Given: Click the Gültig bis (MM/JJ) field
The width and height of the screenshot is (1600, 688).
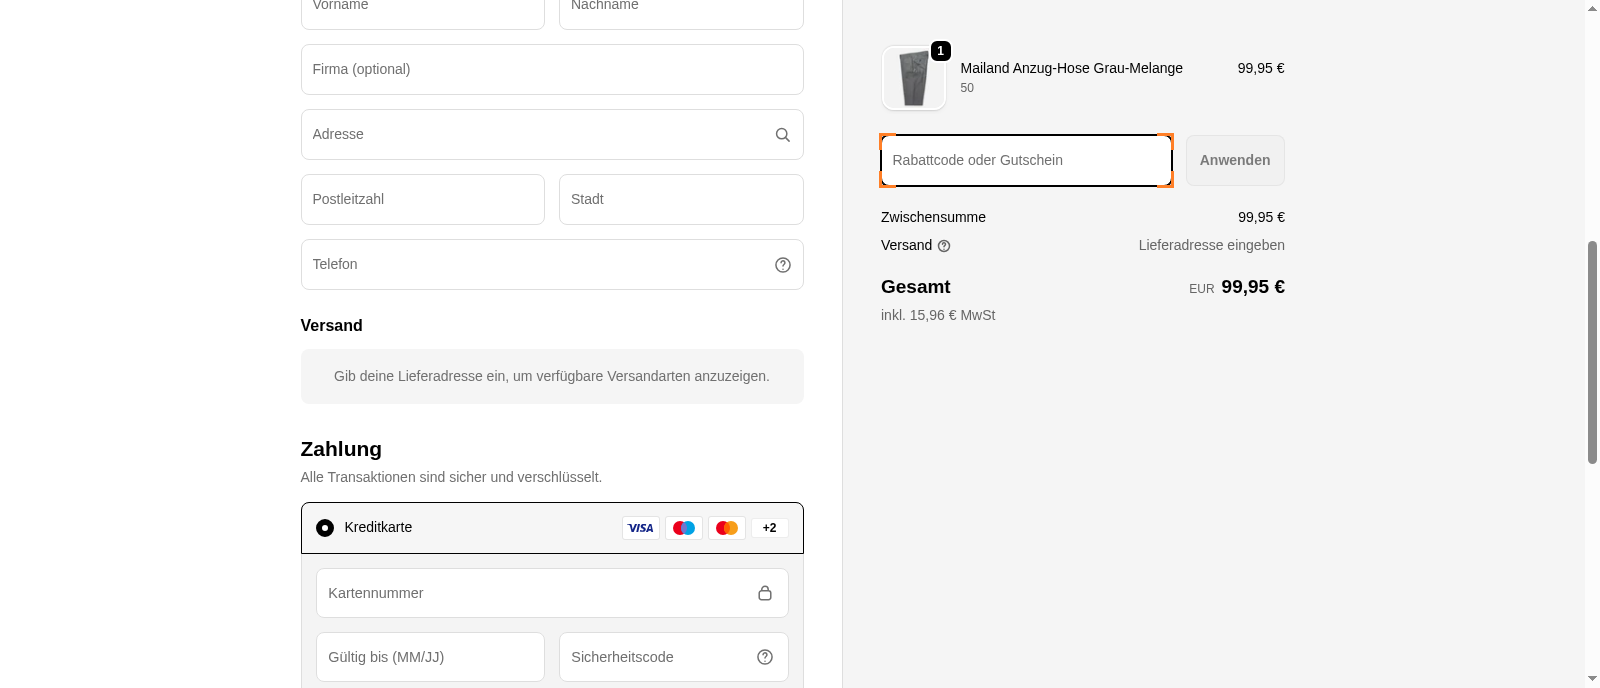Looking at the screenshot, I should coord(430,657).
